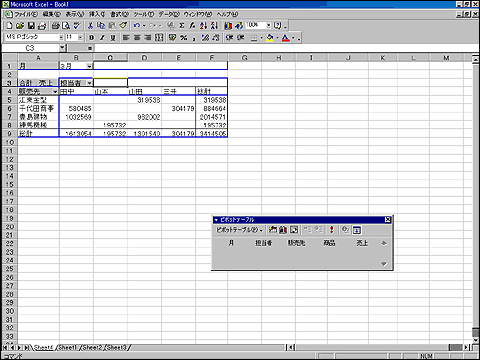The width and height of the screenshot is (480, 360).
Task: Click the Format Painter brush icon
Action: 123,26
